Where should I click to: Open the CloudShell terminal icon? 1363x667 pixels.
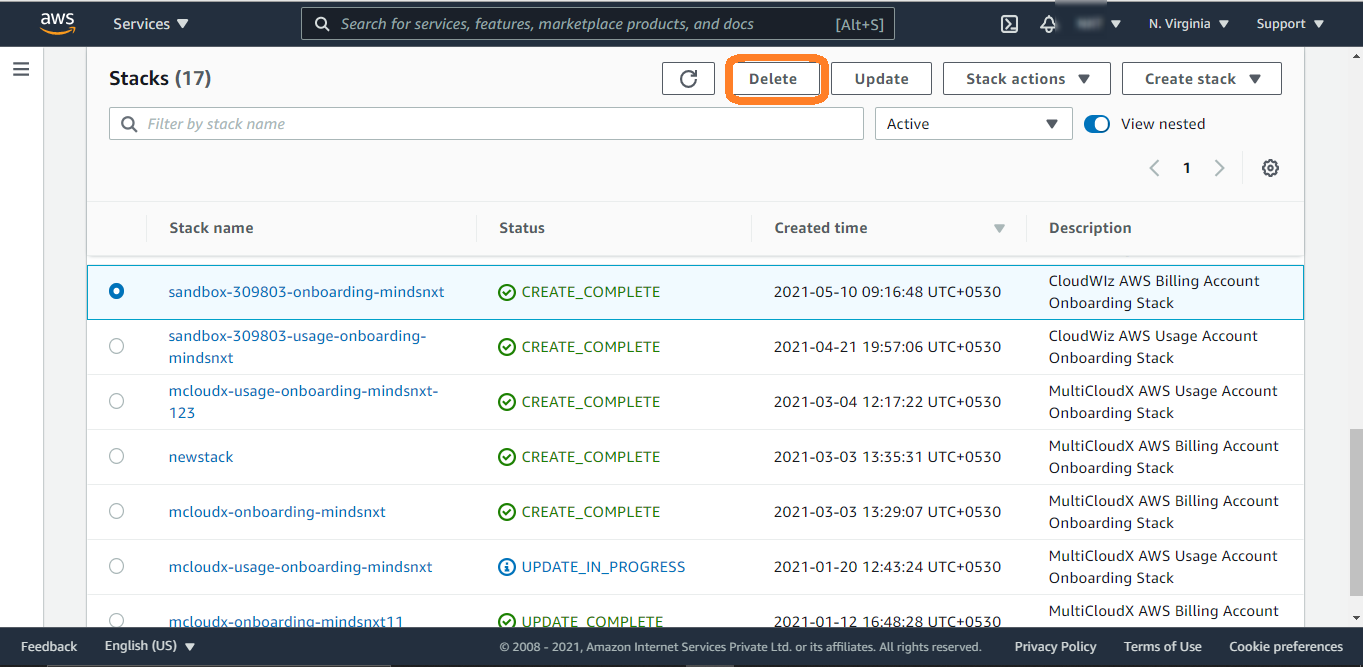point(1009,24)
